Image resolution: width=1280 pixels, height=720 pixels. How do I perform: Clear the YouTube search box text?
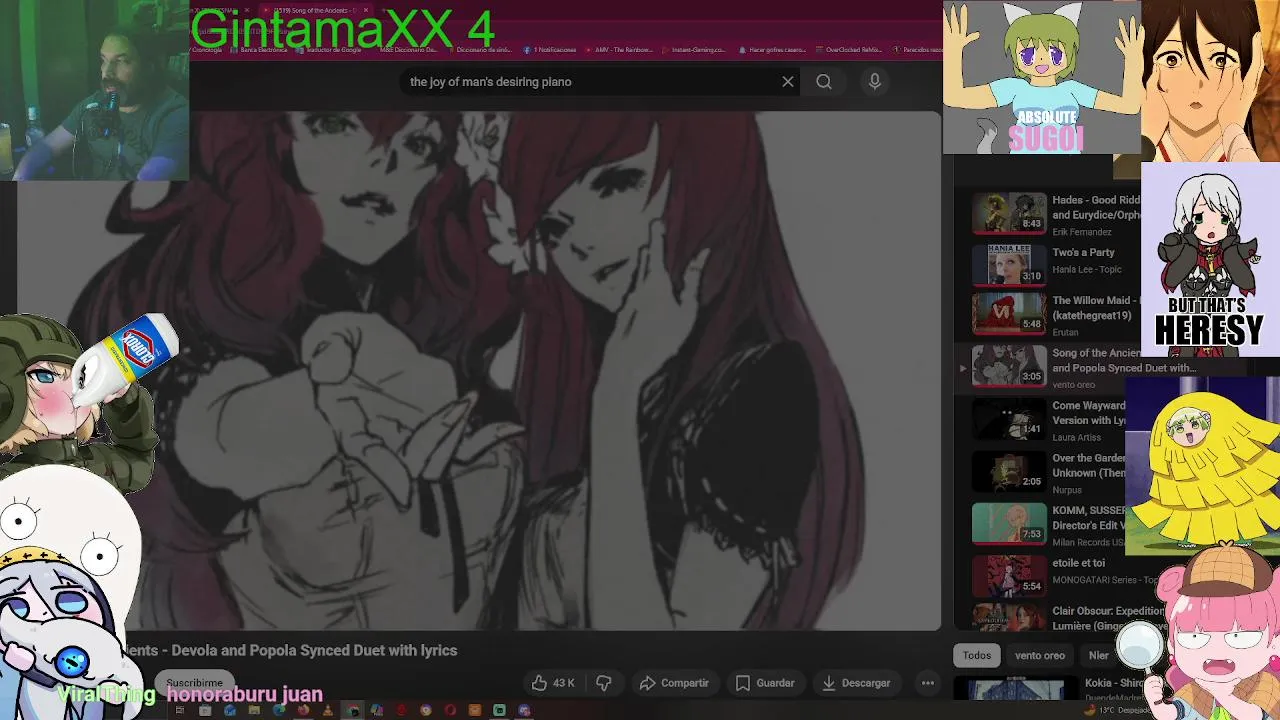tap(788, 82)
